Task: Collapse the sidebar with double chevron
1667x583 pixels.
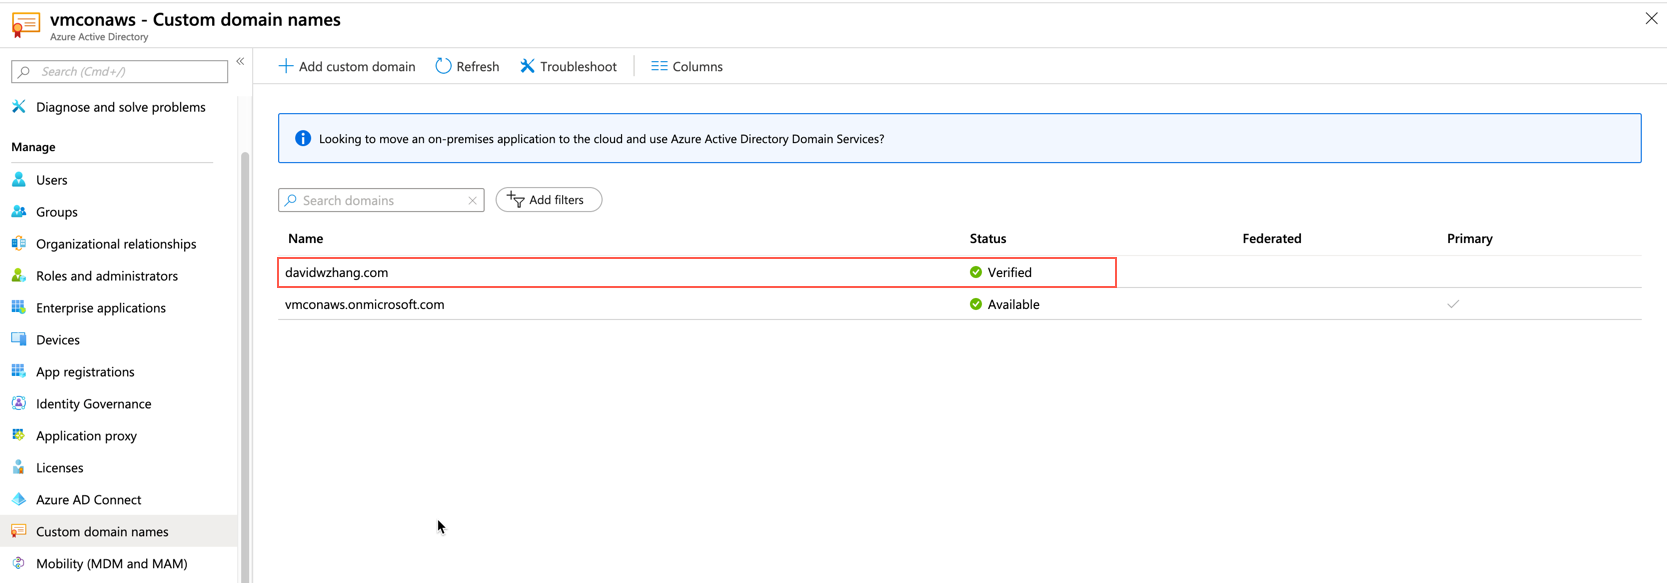Action: [x=240, y=62]
